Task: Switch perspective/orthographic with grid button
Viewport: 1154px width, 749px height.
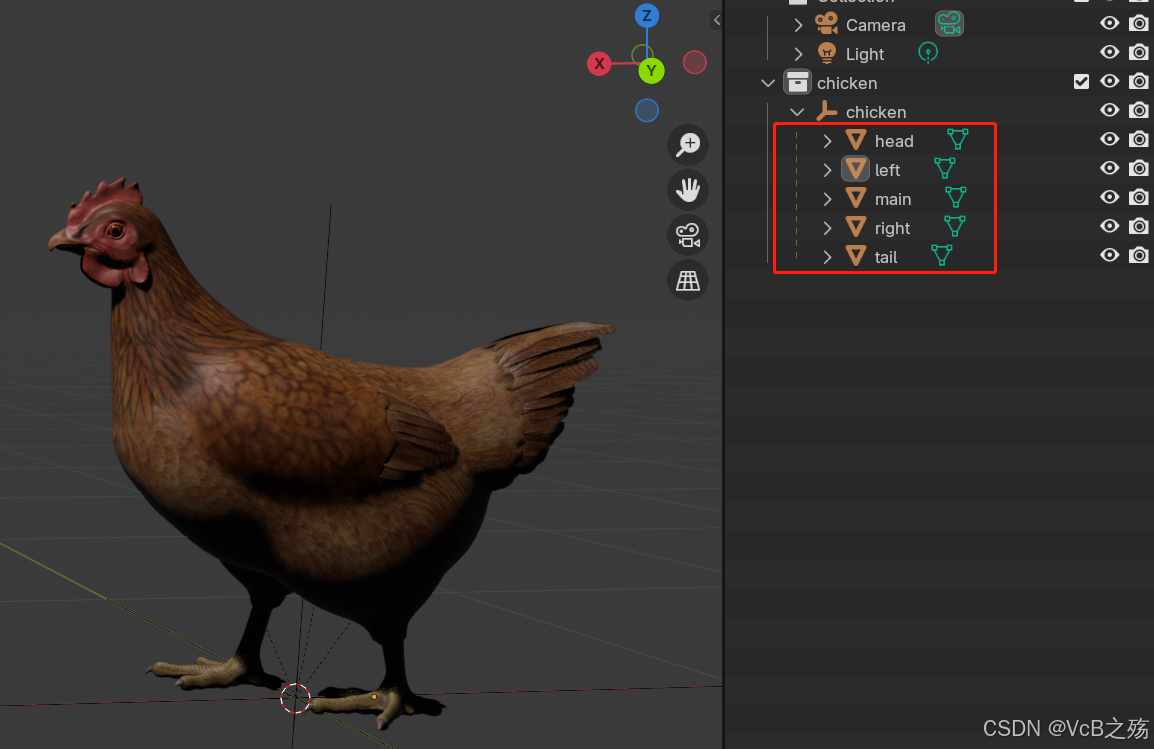Action: tap(688, 280)
